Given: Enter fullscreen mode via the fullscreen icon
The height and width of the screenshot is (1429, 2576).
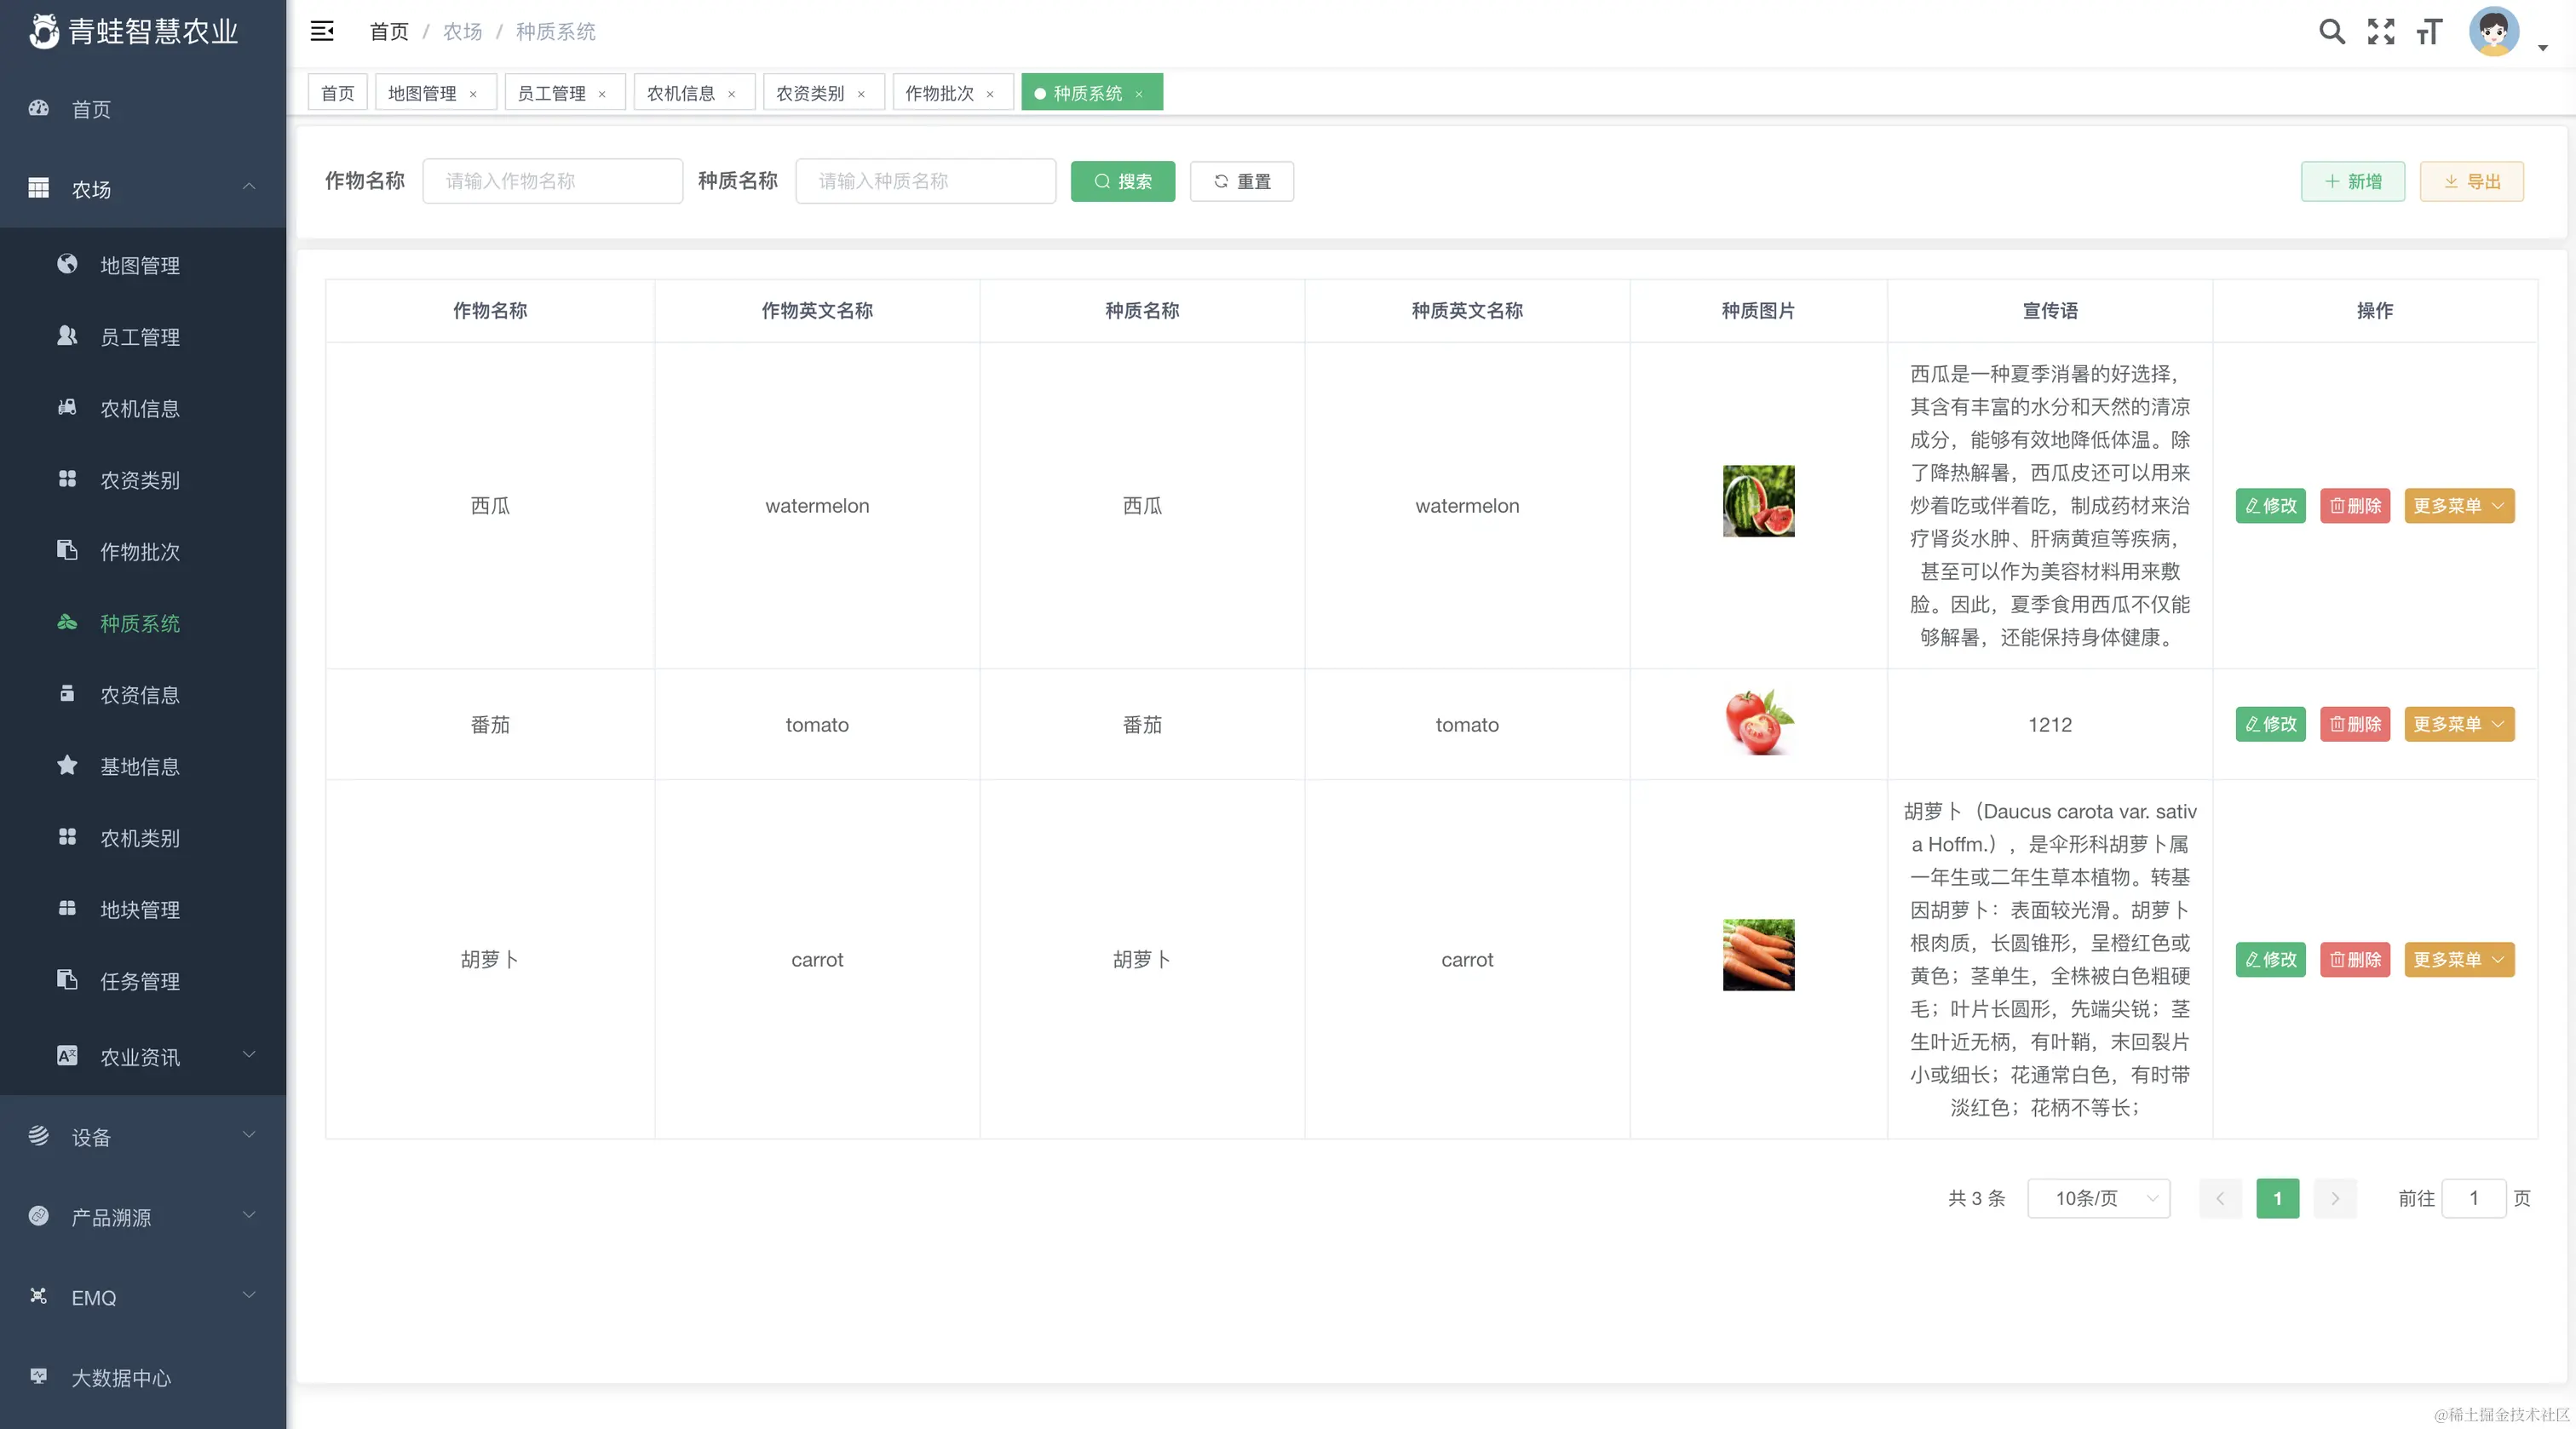Looking at the screenshot, I should (x=2381, y=31).
